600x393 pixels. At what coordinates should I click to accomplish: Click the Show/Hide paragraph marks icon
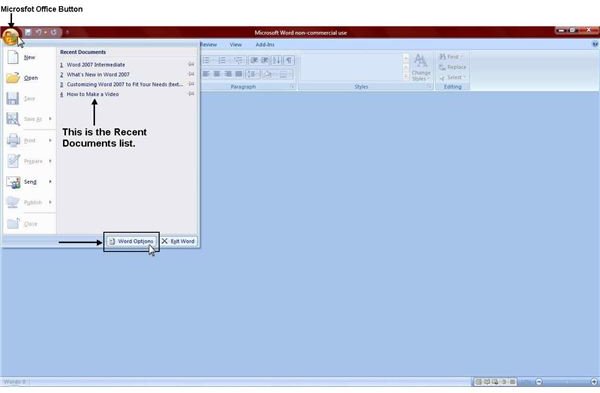point(289,60)
